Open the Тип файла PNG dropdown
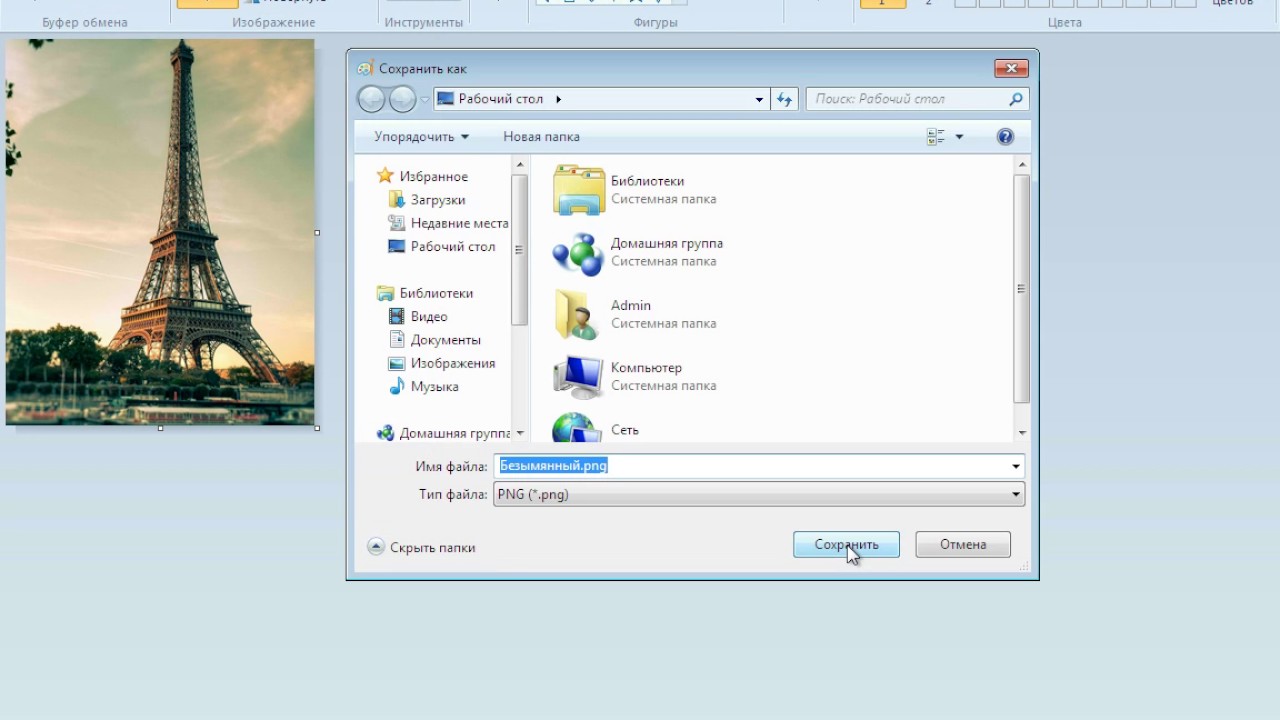The height and width of the screenshot is (720, 1280). pos(759,494)
